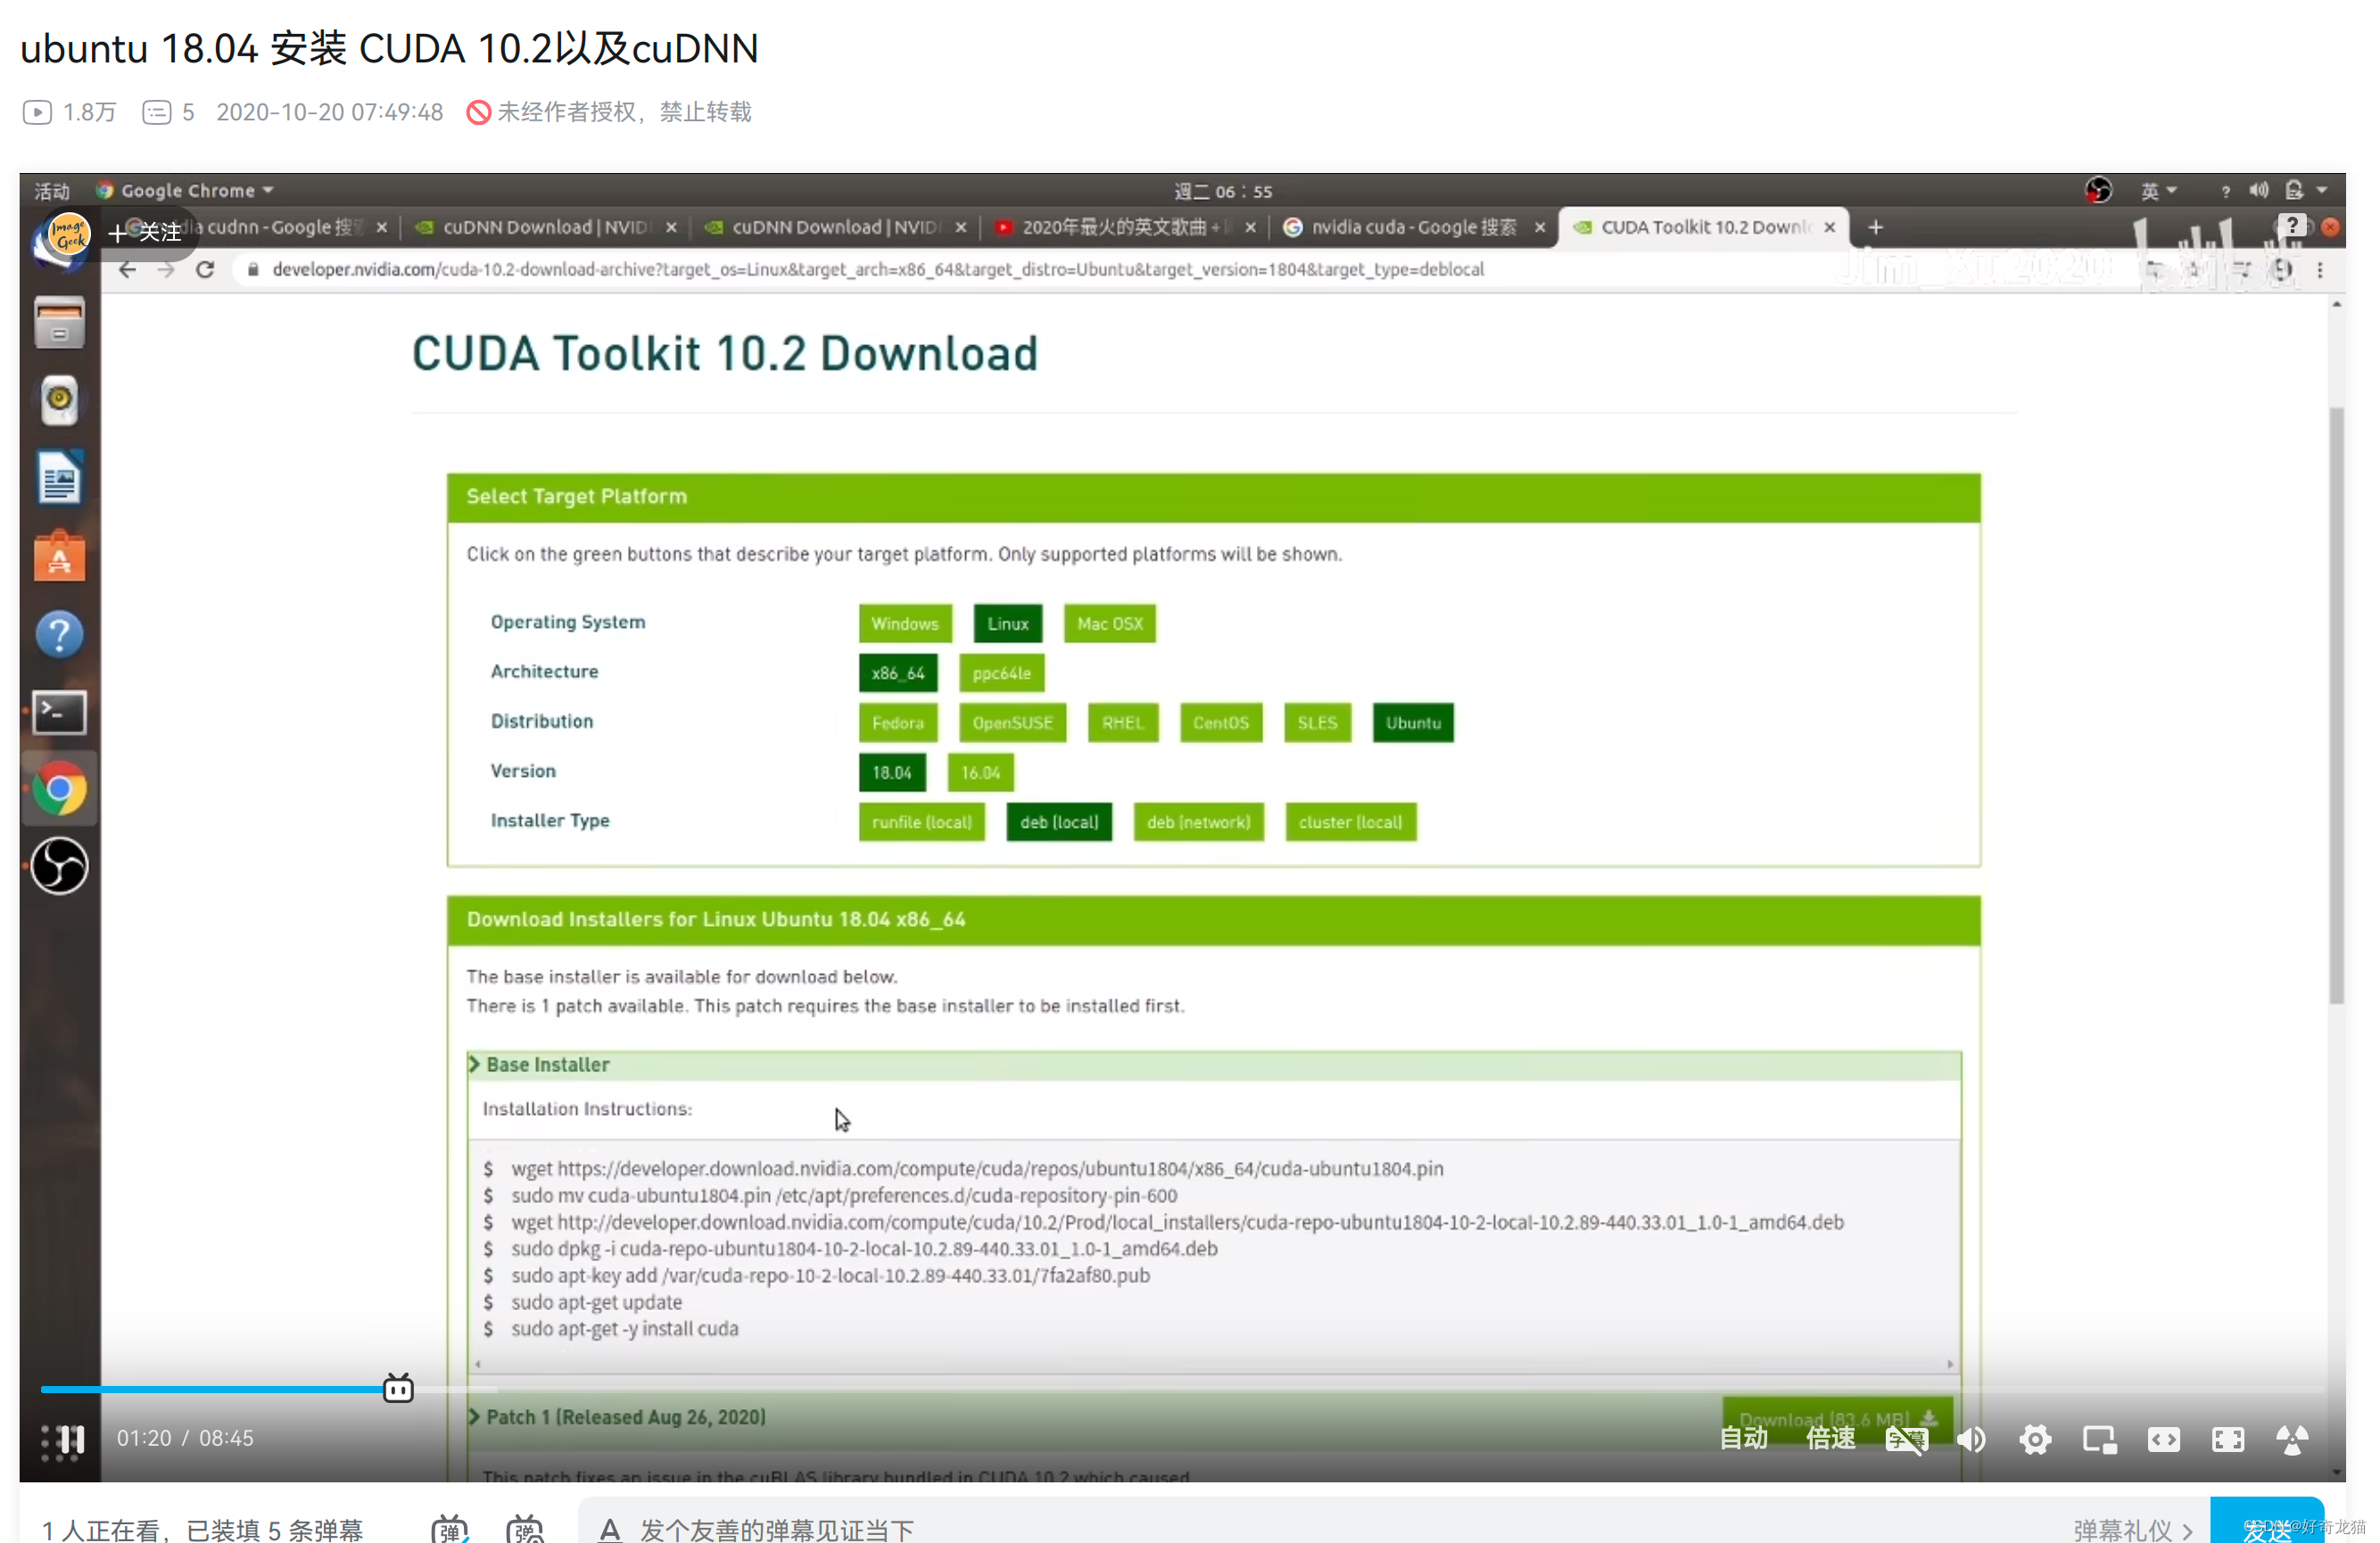Image resolution: width=2380 pixels, height=1543 pixels.
Task: Switch to wide-screen player mode
Action: coord(2164,1439)
